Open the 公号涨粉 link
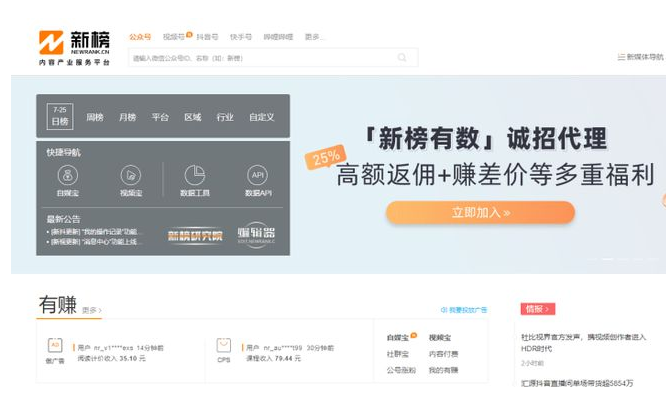The image size is (666, 401). point(401,370)
